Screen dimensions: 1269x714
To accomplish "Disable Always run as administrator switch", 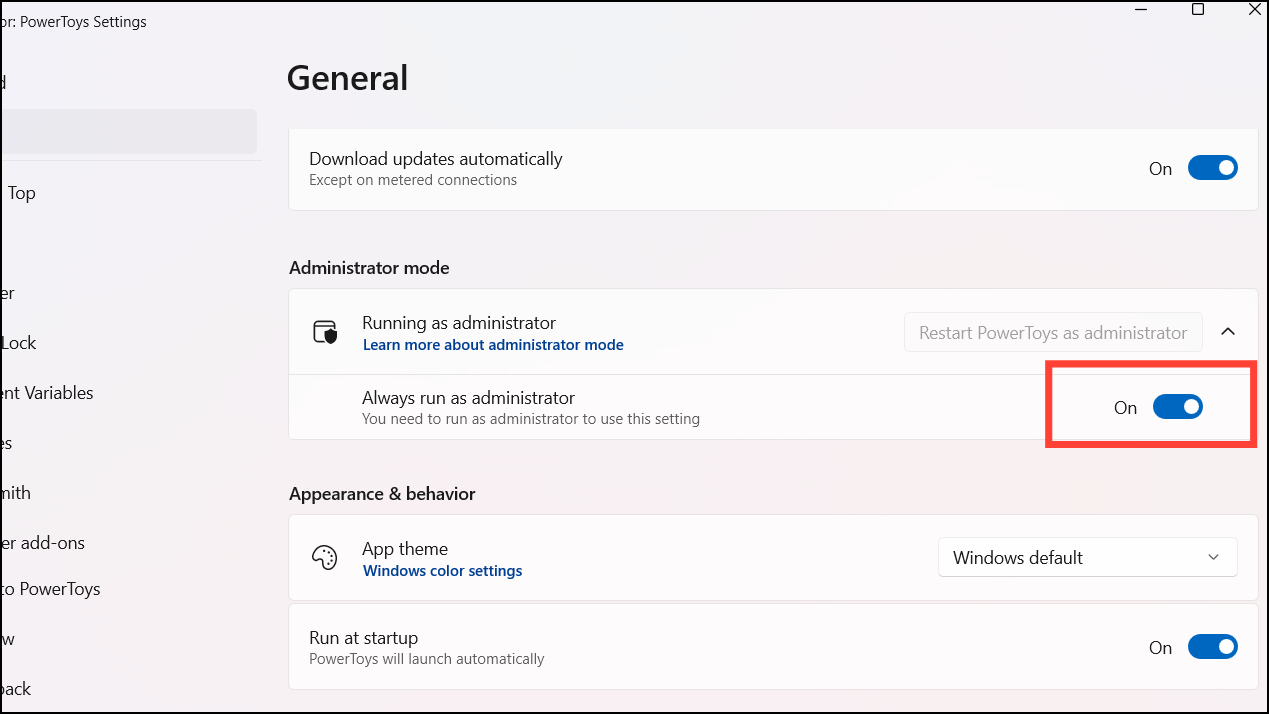I will point(1177,407).
